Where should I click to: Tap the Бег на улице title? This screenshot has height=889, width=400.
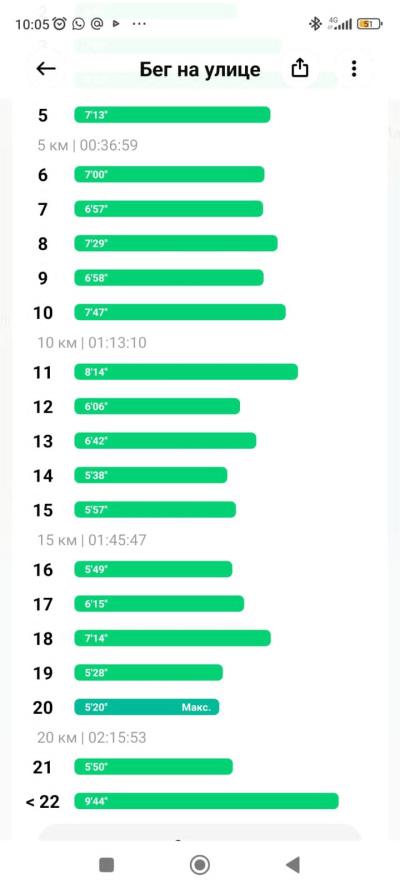(x=200, y=69)
